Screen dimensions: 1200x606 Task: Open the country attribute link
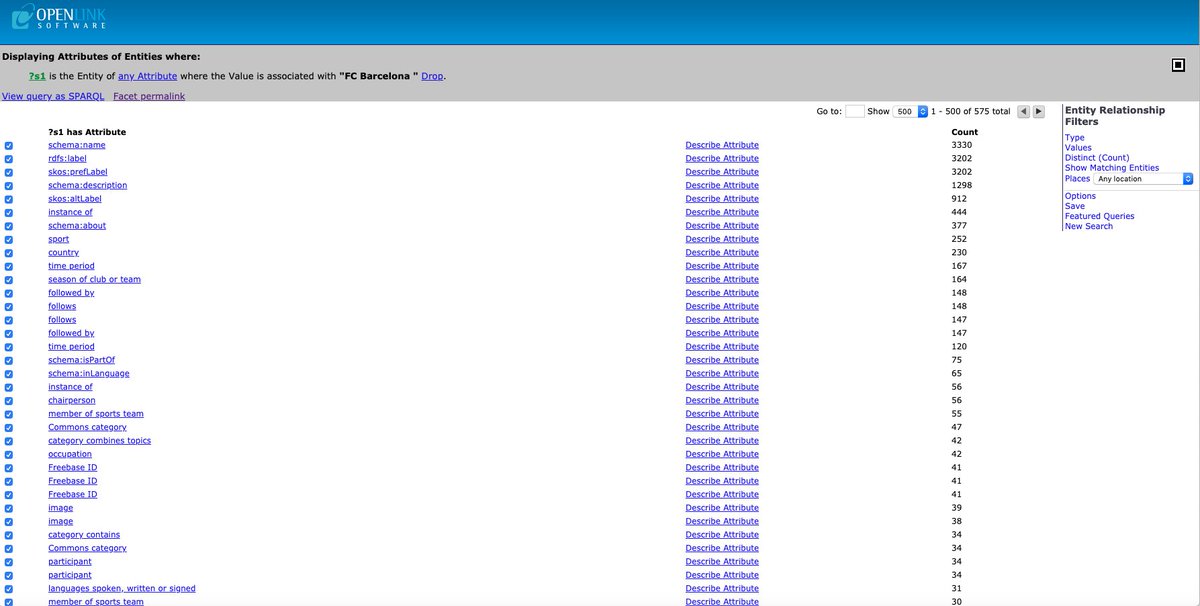pyautogui.click(x=63, y=252)
